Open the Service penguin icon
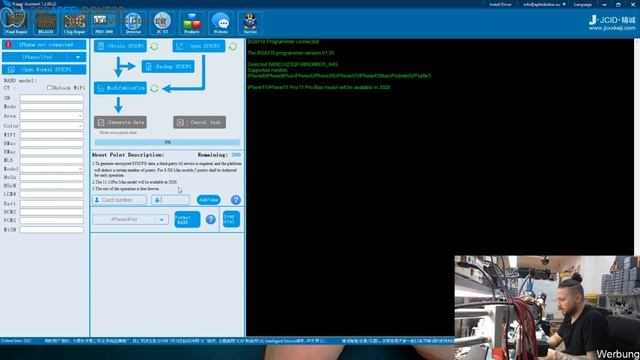This screenshot has width=640, height=360. click(250, 22)
